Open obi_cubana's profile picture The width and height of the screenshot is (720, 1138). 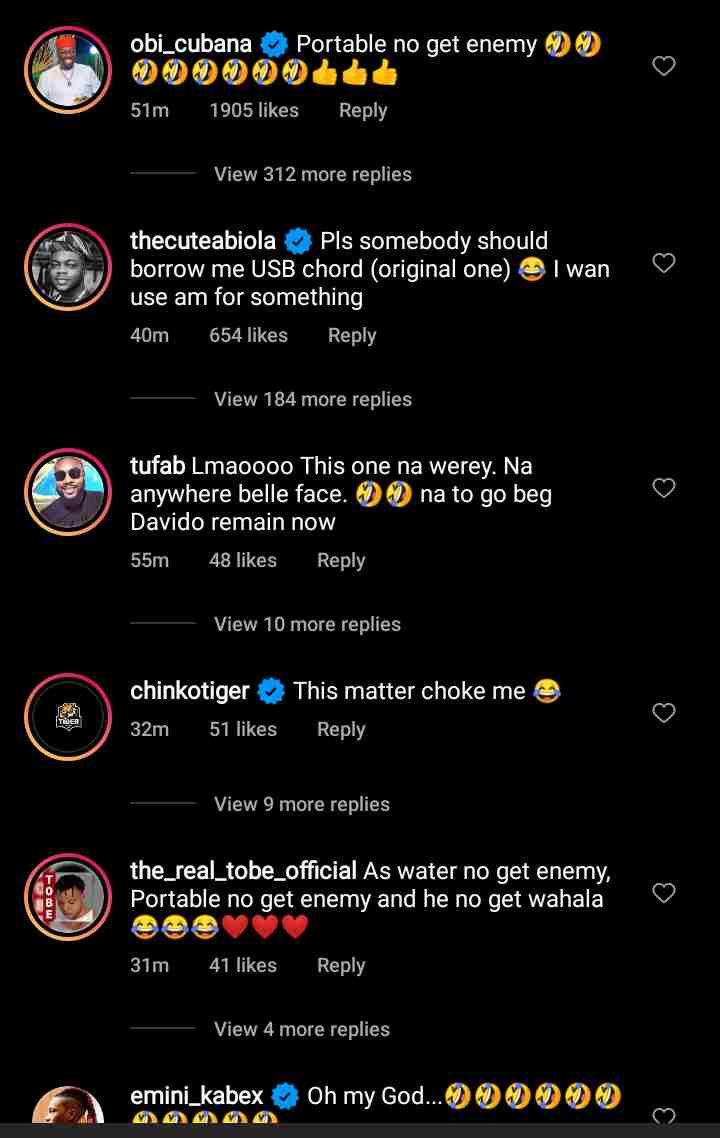(x=67, y=70)
